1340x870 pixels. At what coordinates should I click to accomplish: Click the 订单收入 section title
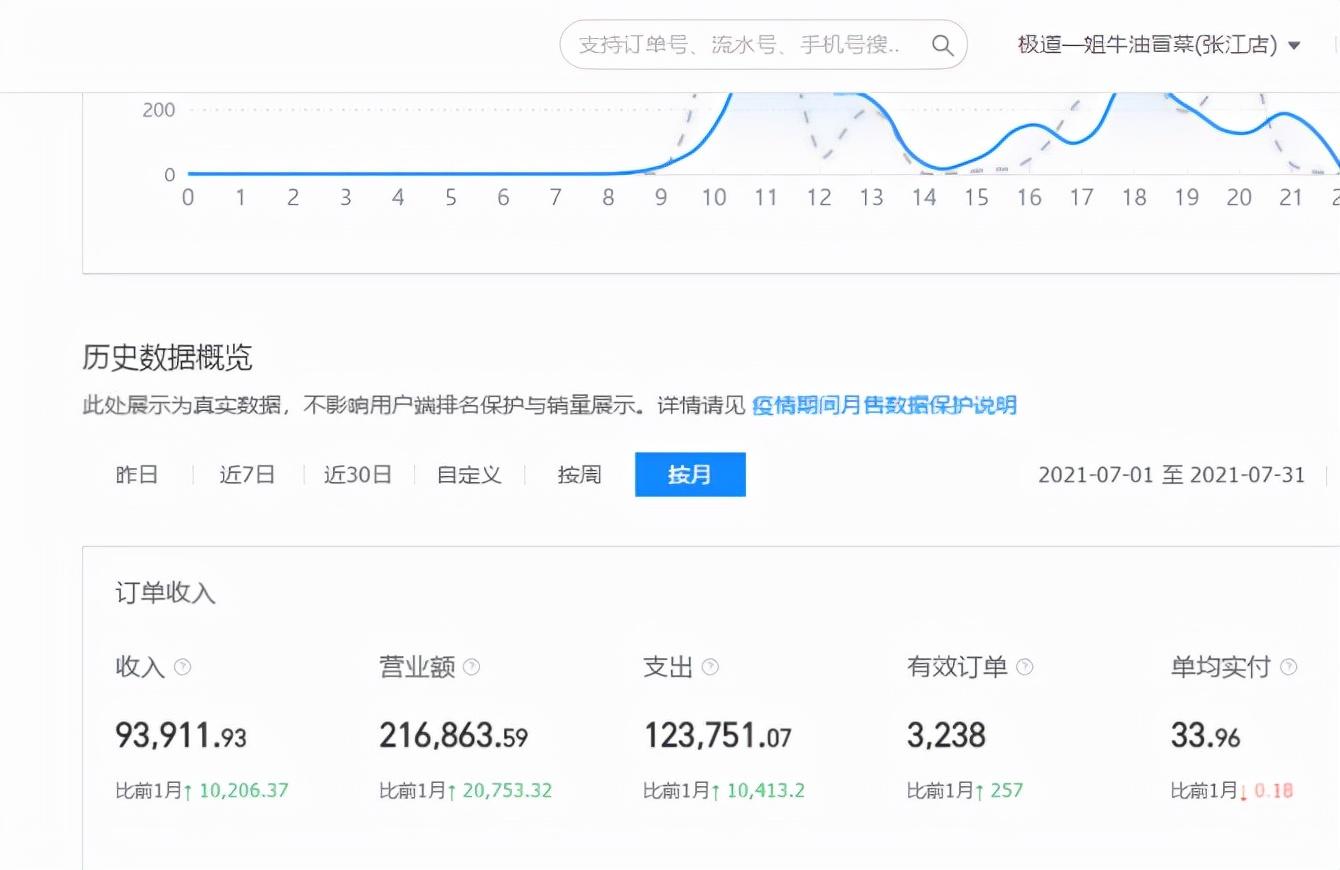pos(165,592)
